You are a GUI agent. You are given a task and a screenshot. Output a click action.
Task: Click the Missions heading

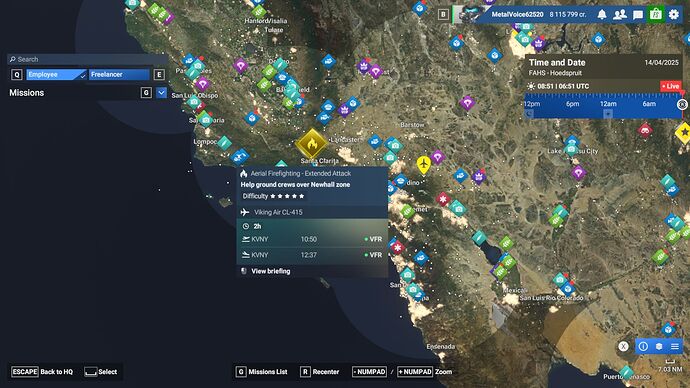(26, 93)
